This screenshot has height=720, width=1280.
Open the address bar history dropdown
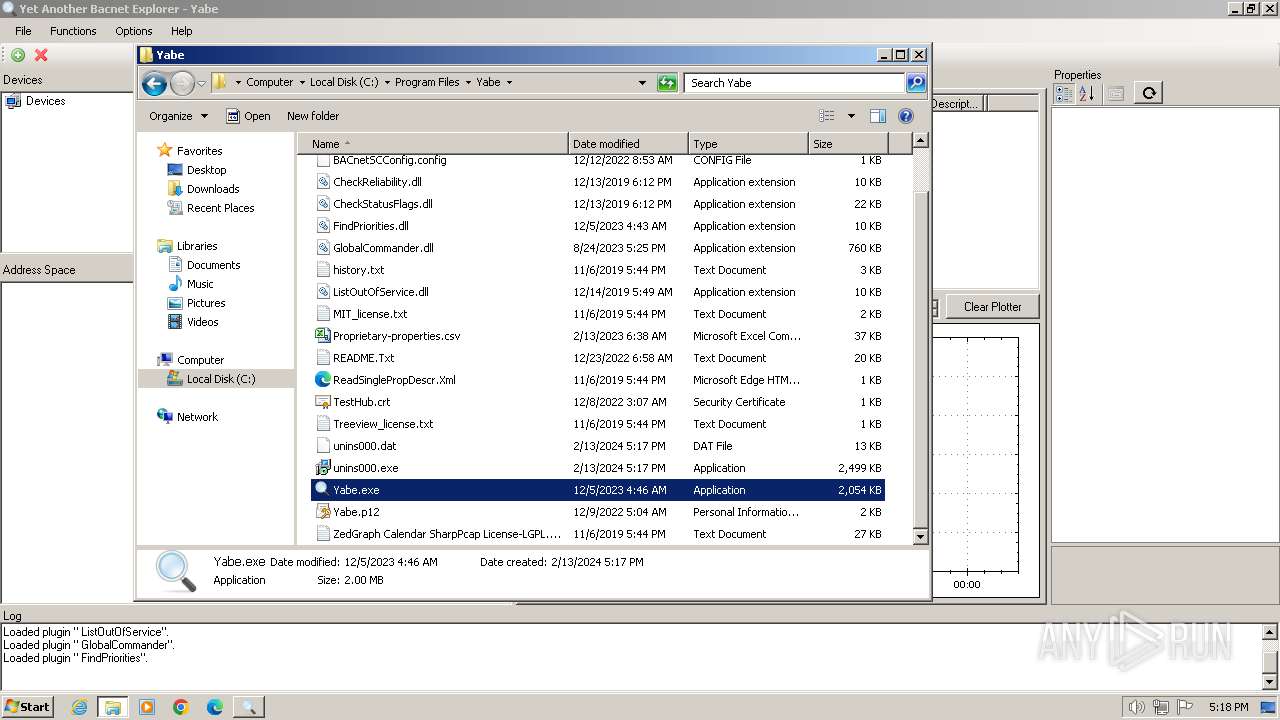click(642, 83)
